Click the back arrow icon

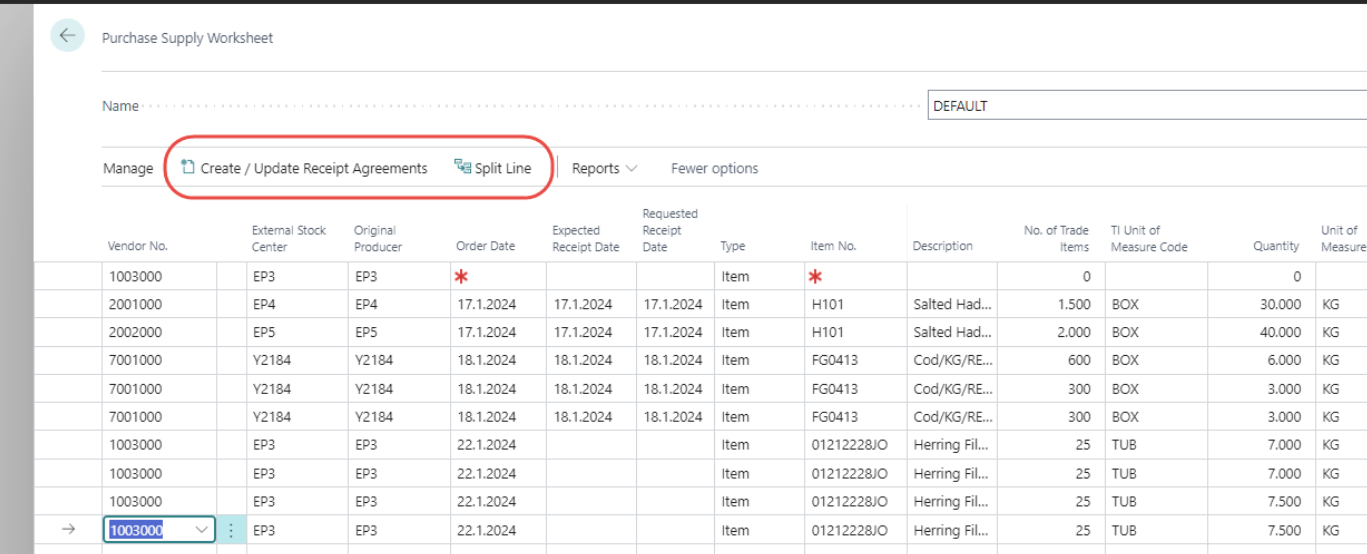pos(67,36)
